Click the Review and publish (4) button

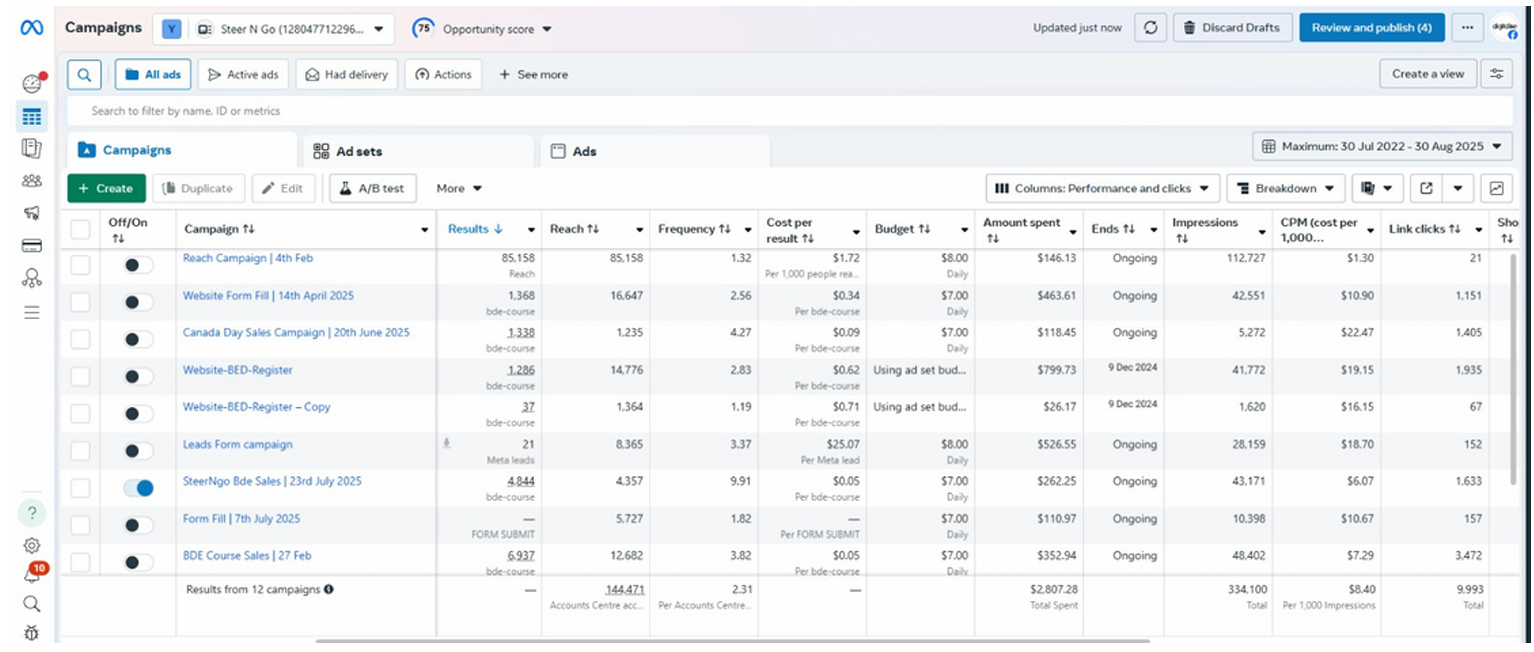tap(1372, 28)
